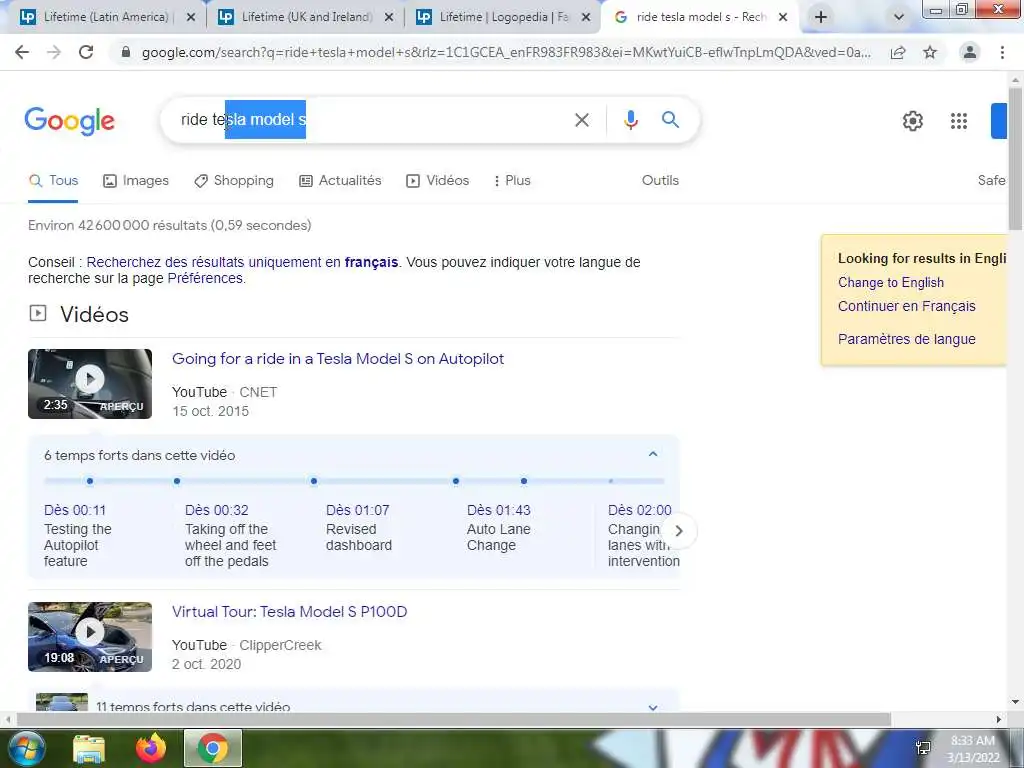Go back with the browser back arrow
The height and width of the screenshot is (768, 1024).
pos(22,52)
